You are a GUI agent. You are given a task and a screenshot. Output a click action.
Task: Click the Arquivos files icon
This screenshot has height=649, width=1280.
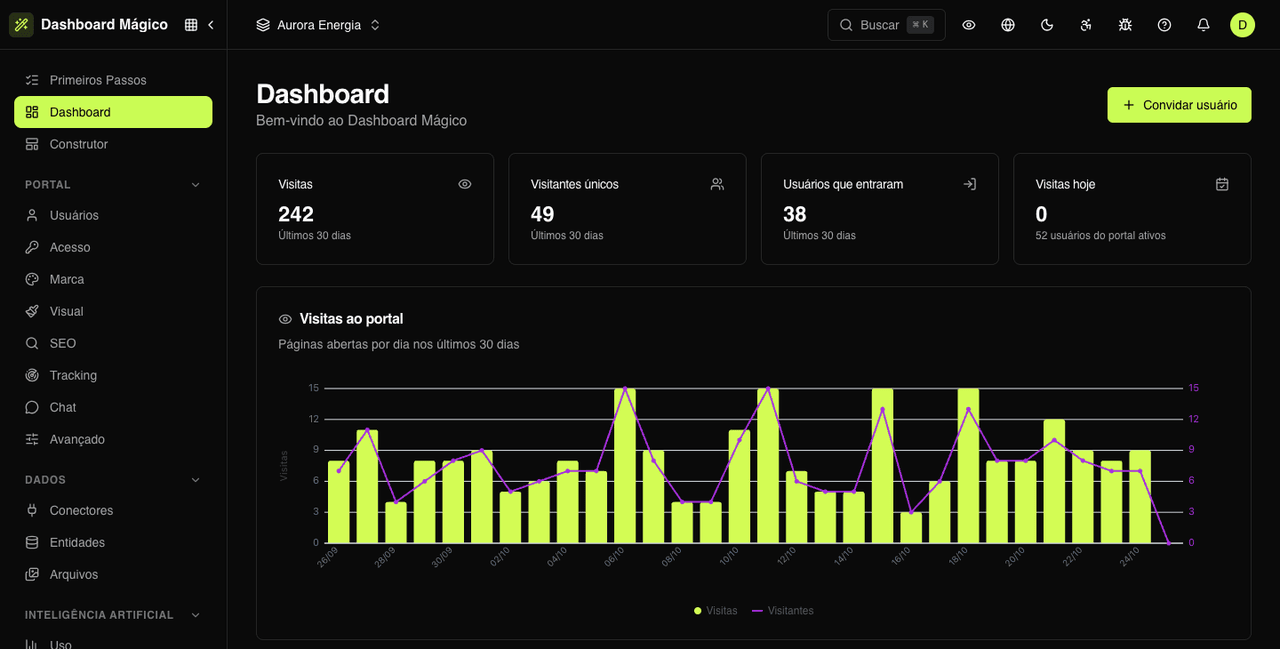click(32, 574)
